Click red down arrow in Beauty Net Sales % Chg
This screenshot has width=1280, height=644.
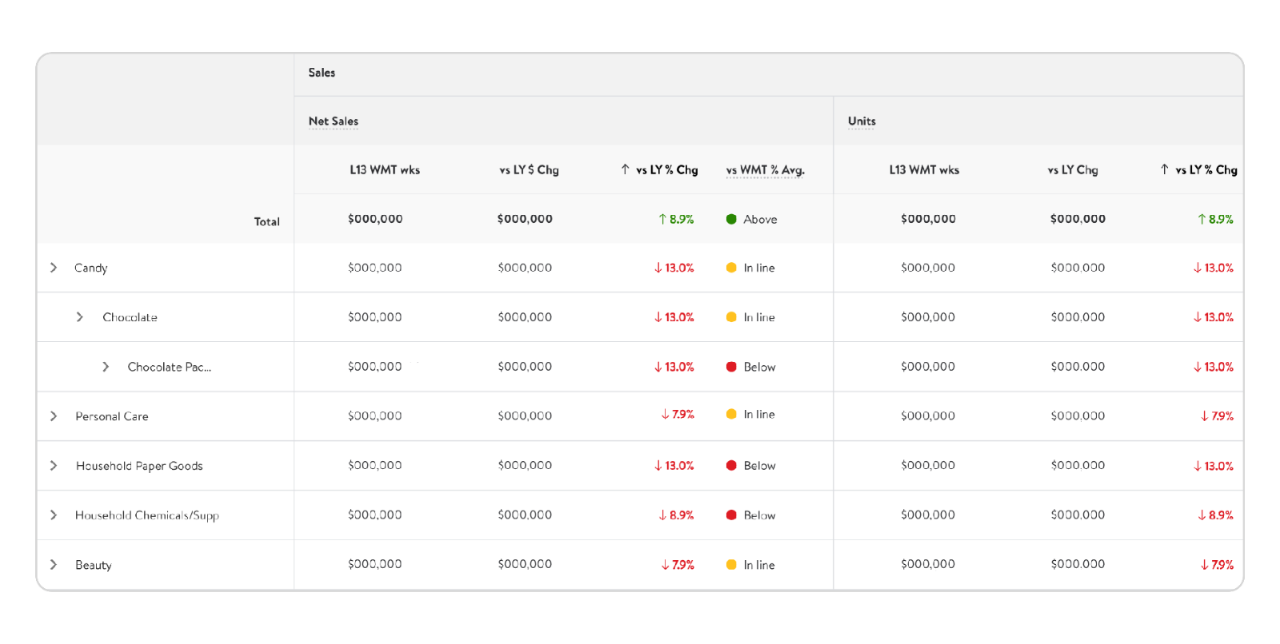(x=665, y=565)
